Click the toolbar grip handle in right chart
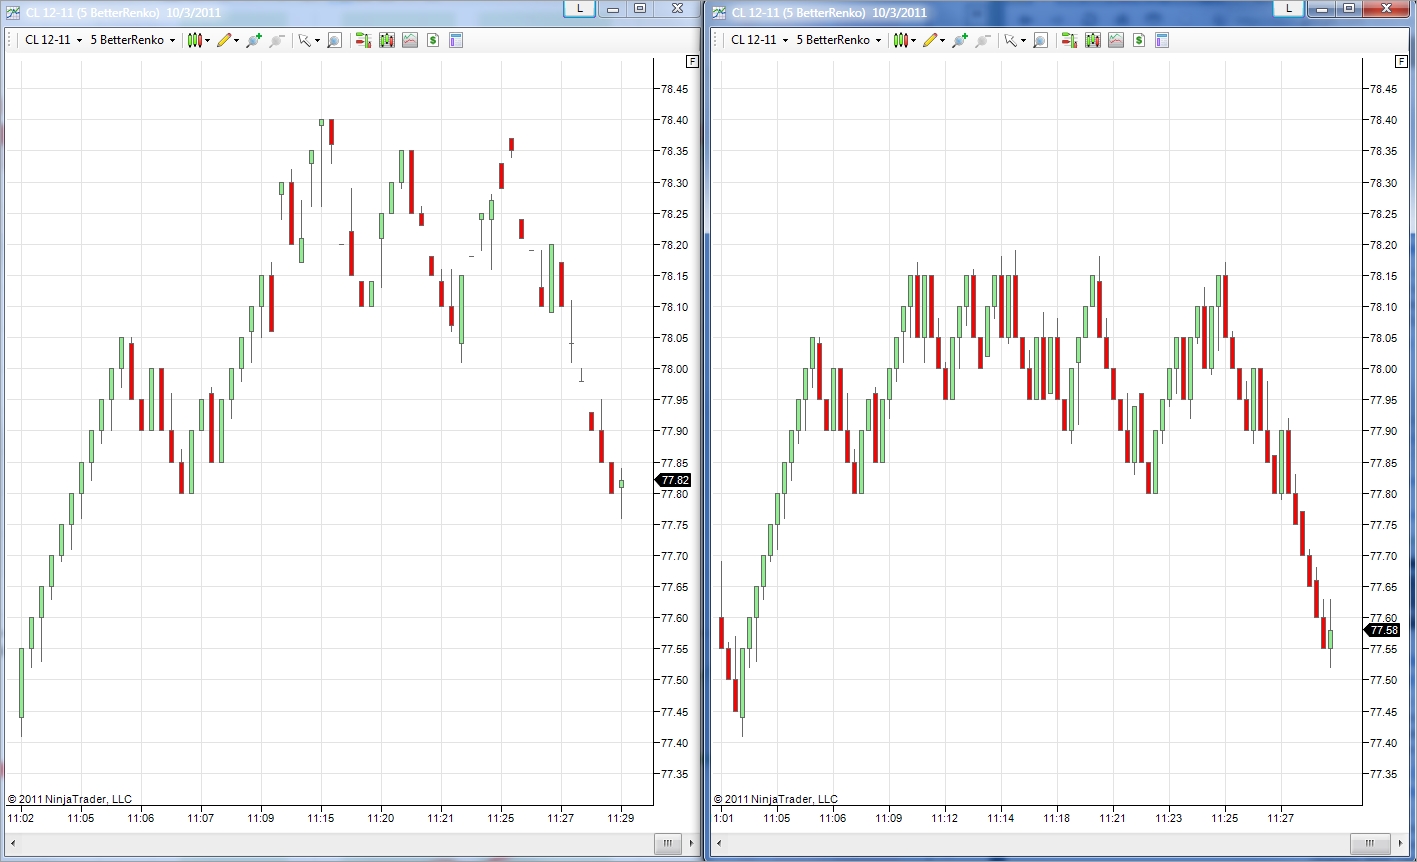This screenshot has height=862, width=1417. 717,40
